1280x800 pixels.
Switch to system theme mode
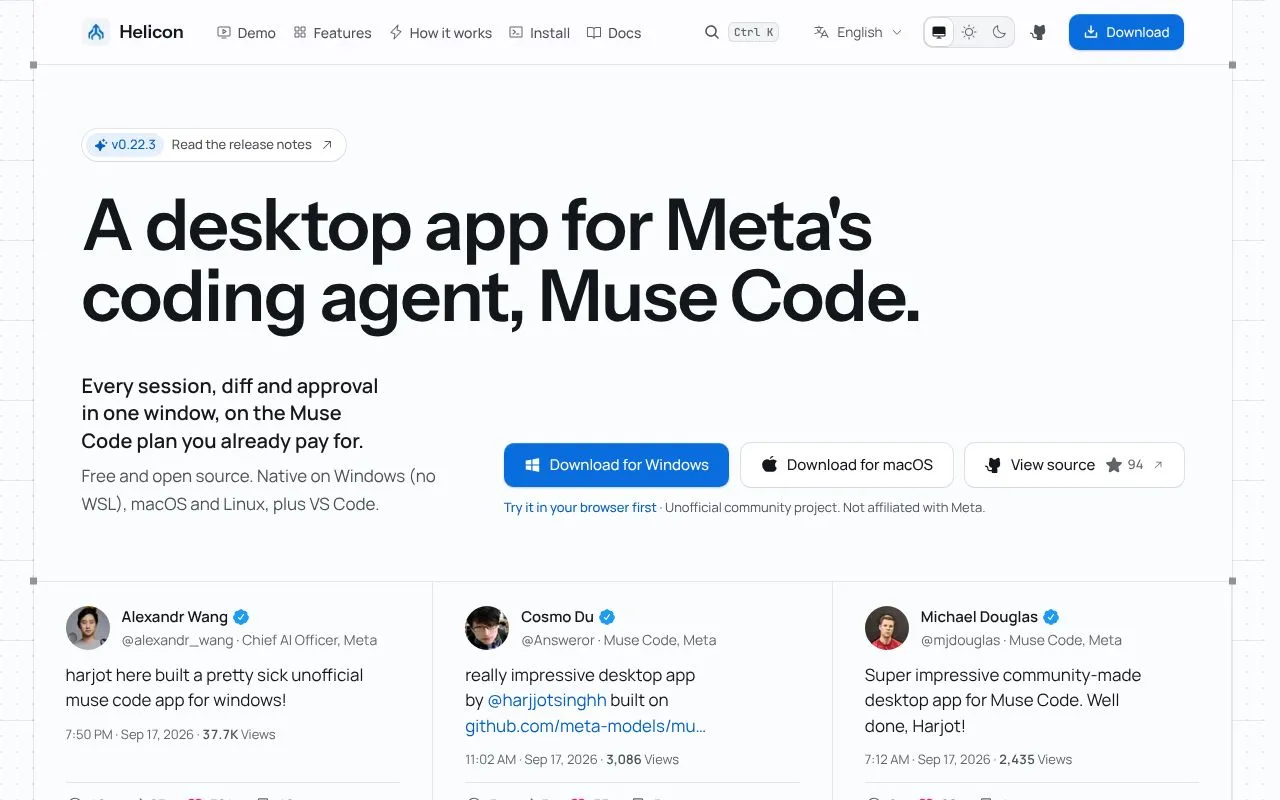939,32
